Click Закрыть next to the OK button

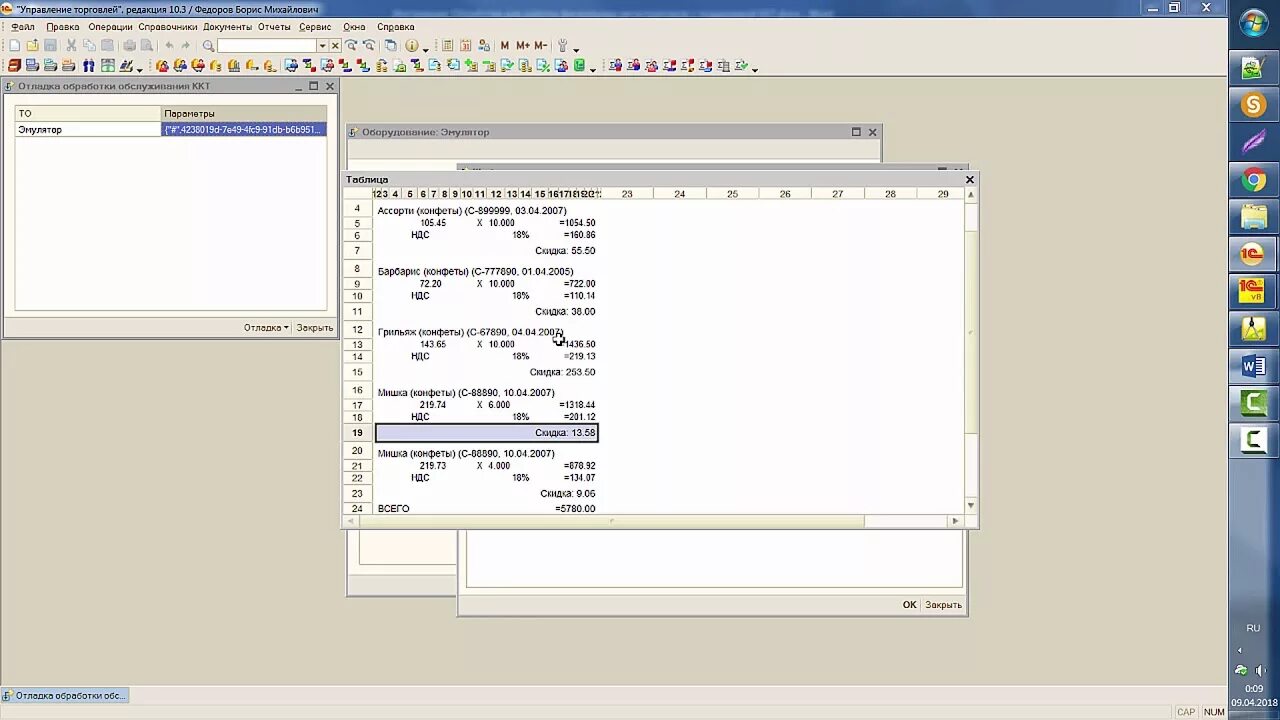pos(943,605)
